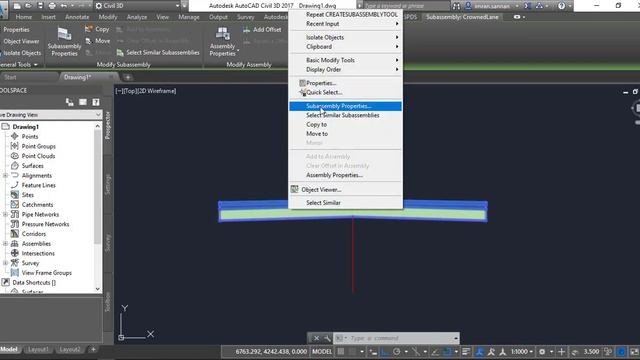
Task: Click the annotation monitor plus icon in status bar
Action: (x=562, y=351)
